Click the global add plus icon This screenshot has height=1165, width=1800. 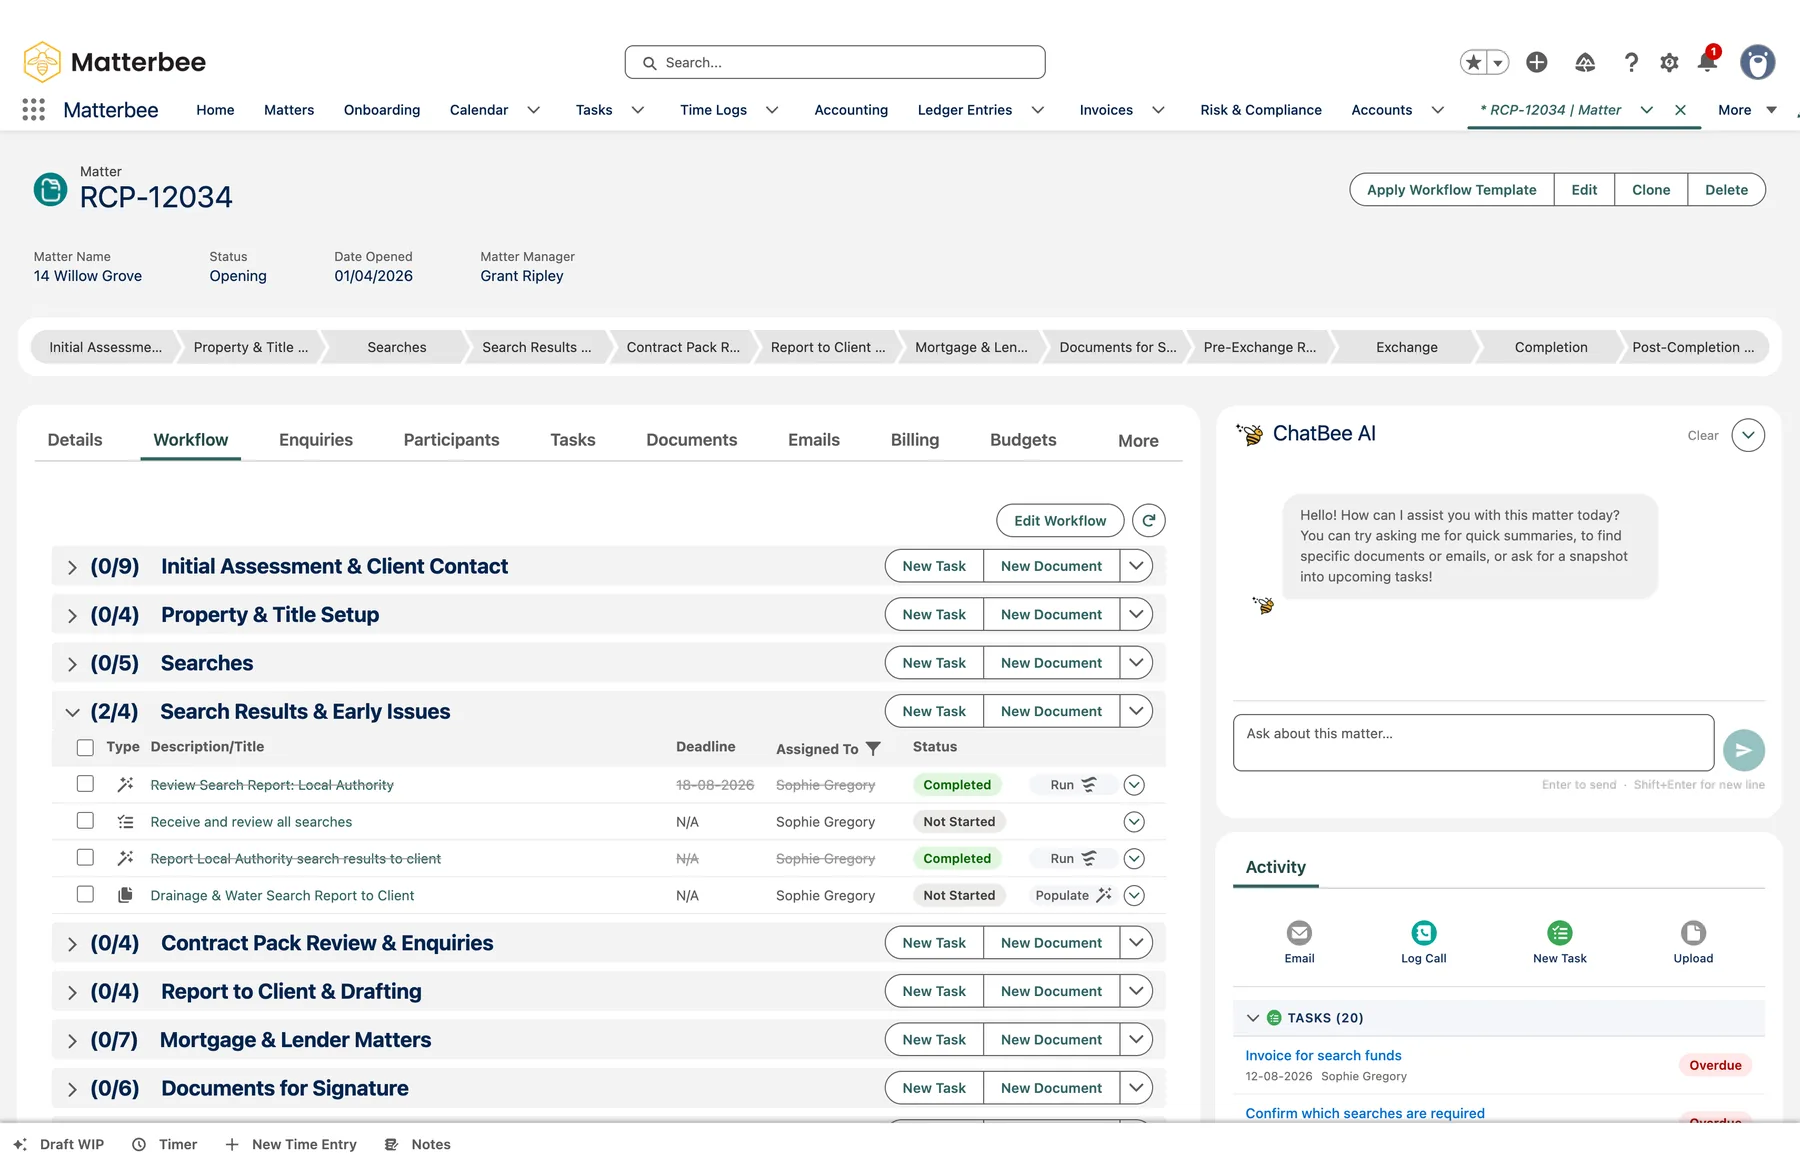click(1537, 62)
